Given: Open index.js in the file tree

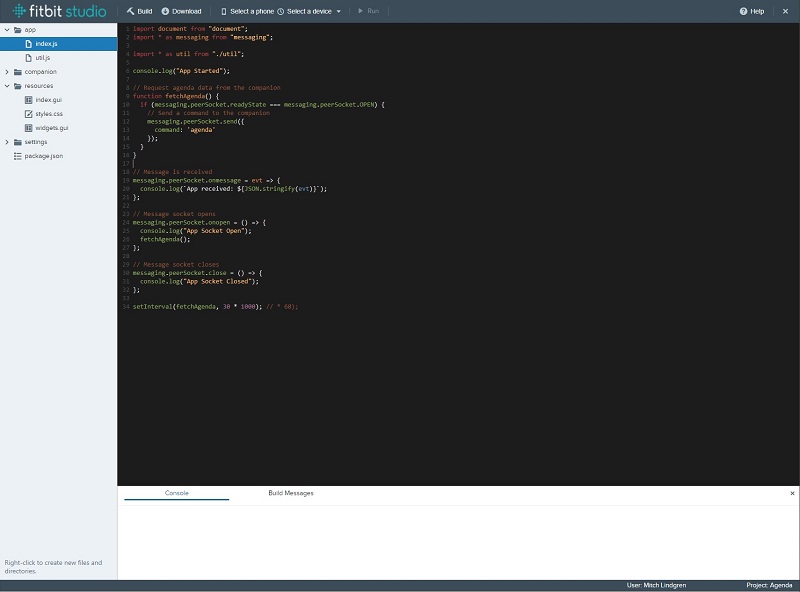Looking at the screenshot, I should 46,44.
